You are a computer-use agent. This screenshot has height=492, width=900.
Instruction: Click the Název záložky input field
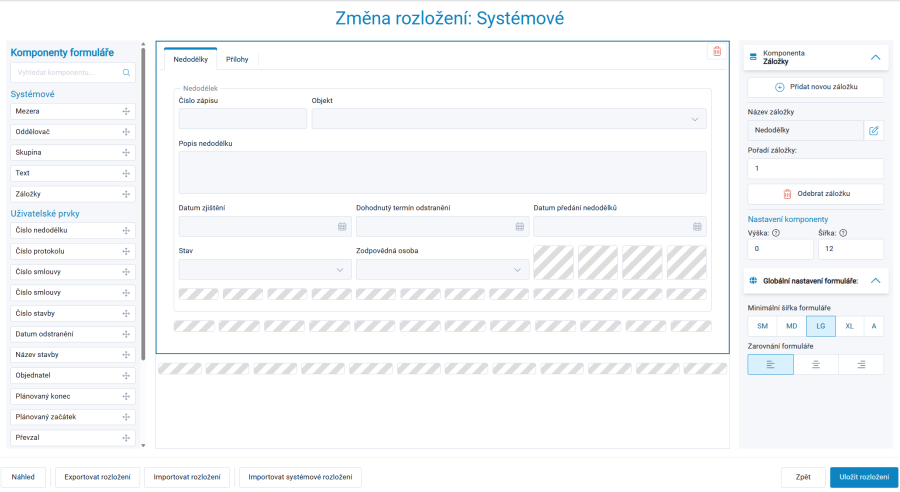(806, 130)
